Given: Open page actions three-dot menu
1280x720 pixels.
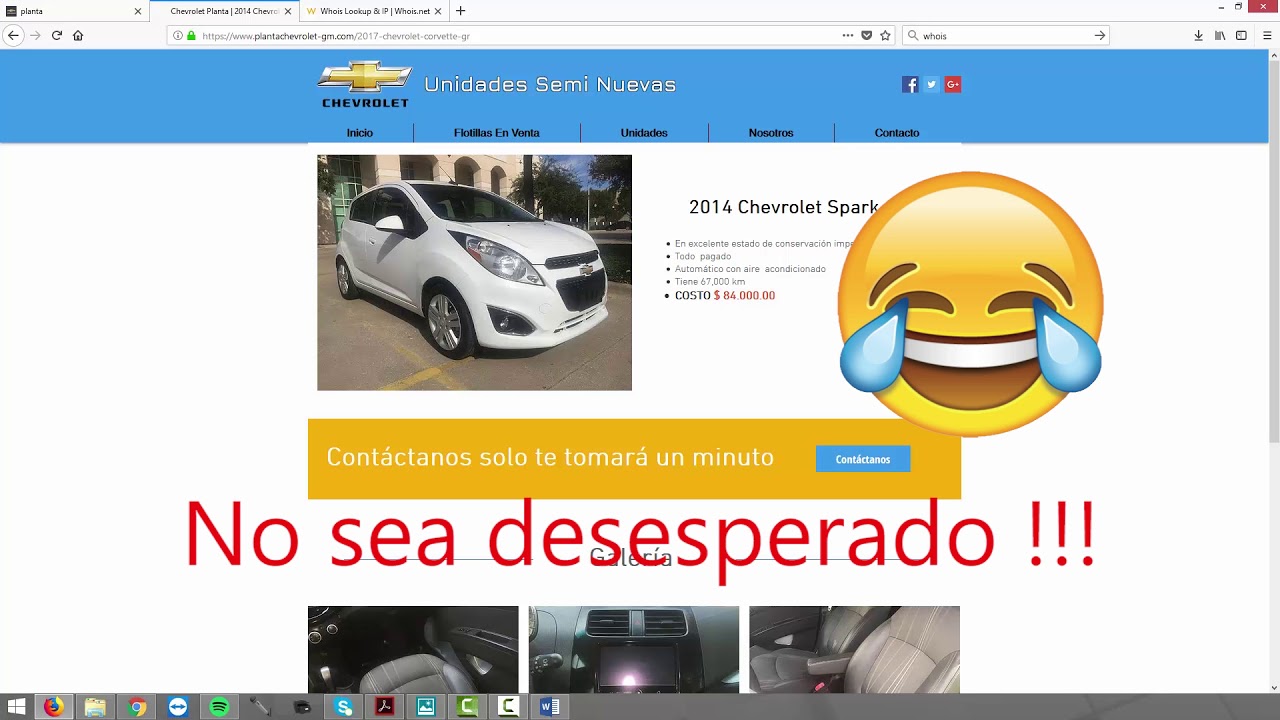Looking at the screenshot, I should pyautogui.click(x=848, y=35).
